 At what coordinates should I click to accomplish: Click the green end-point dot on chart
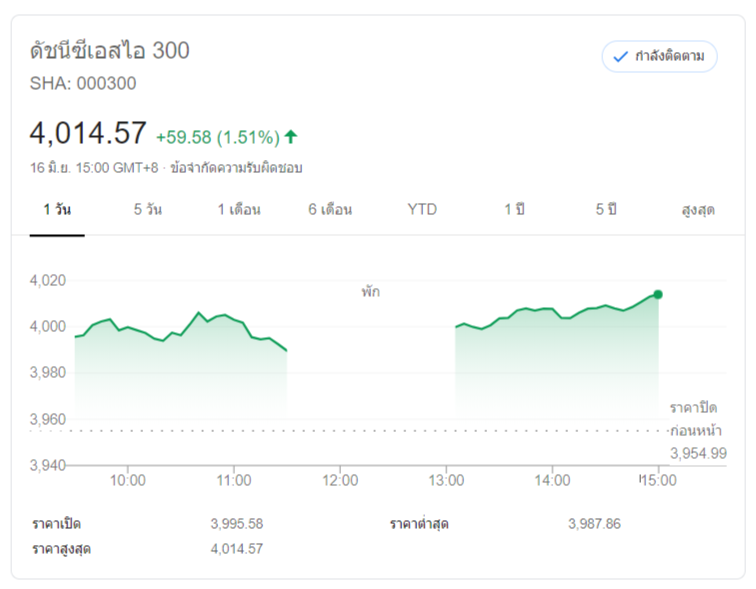pyautogui.click(x=658, y=294)
